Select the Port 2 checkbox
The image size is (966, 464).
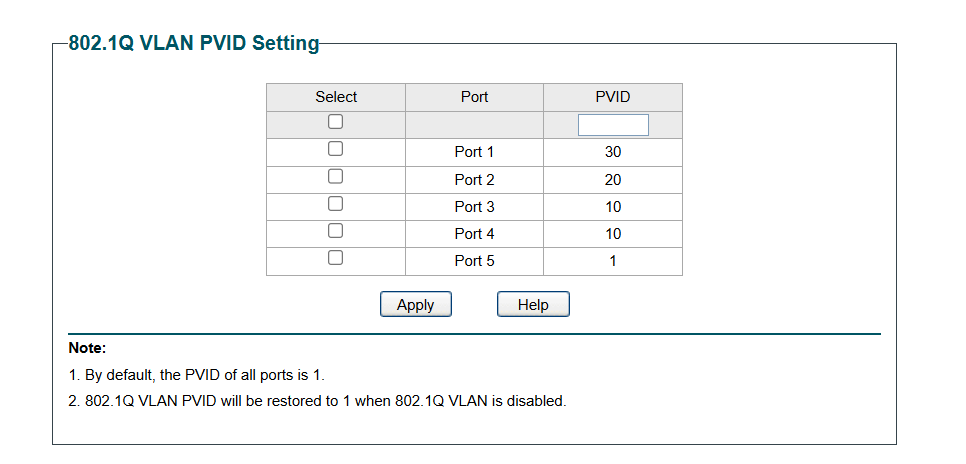click(x=335, y=176)
